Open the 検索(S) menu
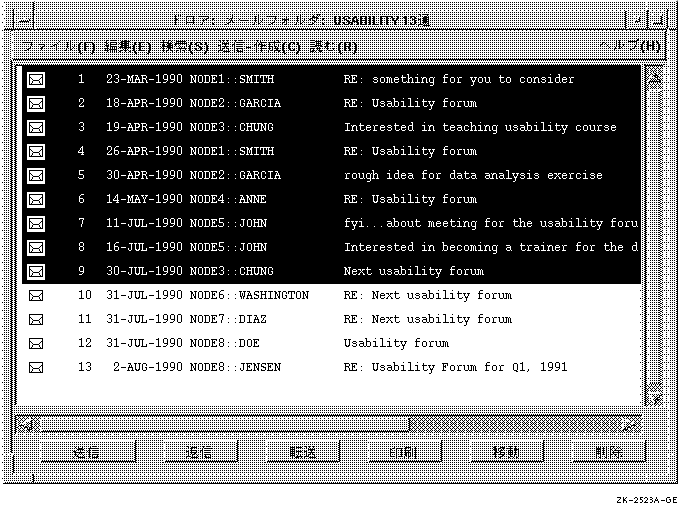The image size is (682, 508). (x=185, y=47)
